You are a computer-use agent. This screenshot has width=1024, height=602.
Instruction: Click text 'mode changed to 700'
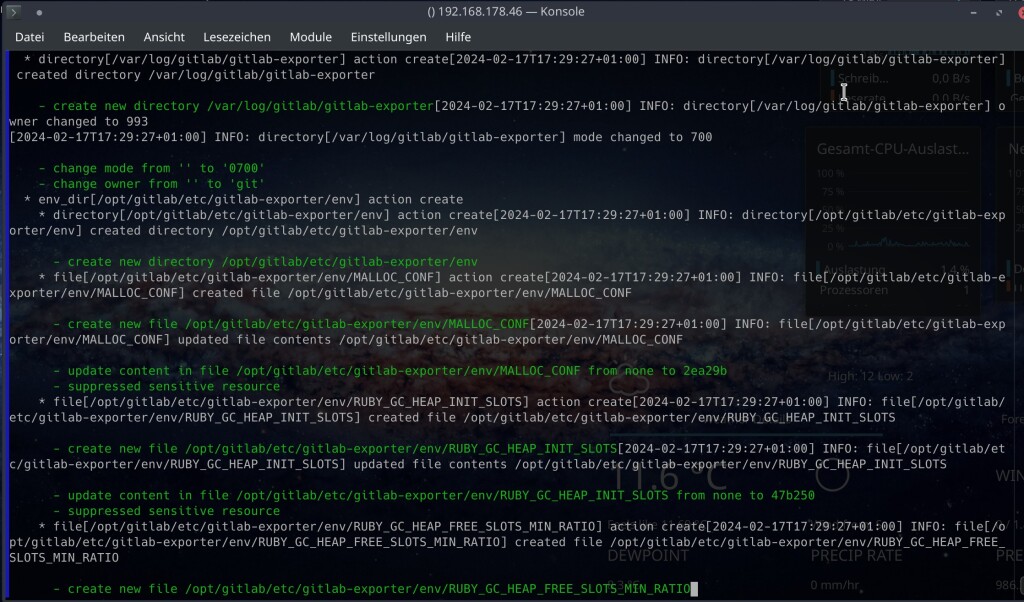(x=643, y=137)
